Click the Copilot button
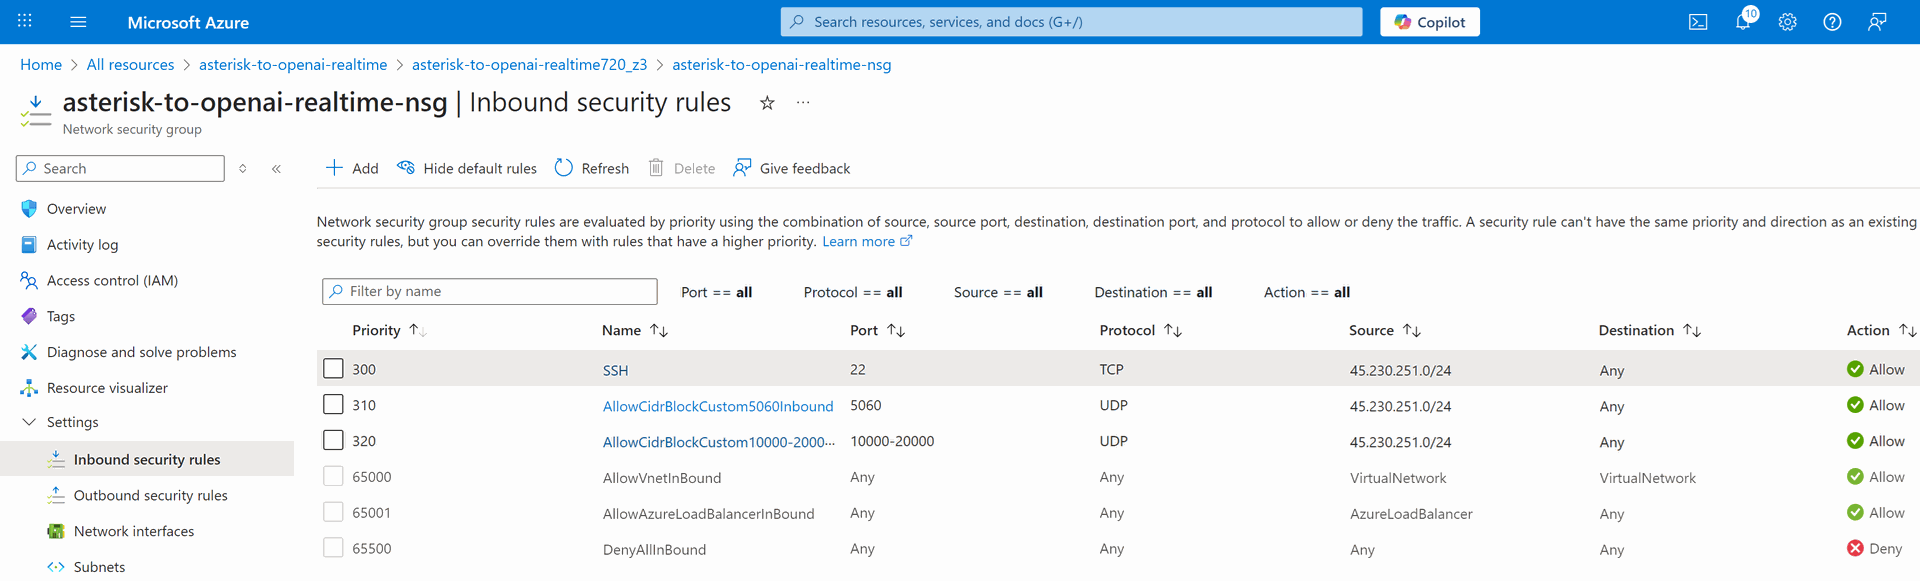The height and width of the screenshot is (581, 1920). pyautogui.click(x=1429, y=22)
